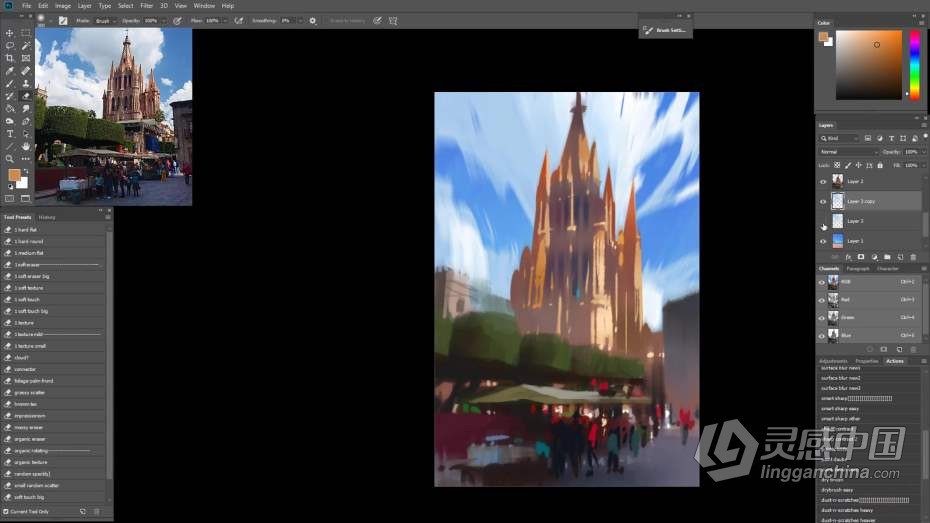Toggle Red channel visibility
This screenshot has height=523, width=930.
tap(822, 300)
